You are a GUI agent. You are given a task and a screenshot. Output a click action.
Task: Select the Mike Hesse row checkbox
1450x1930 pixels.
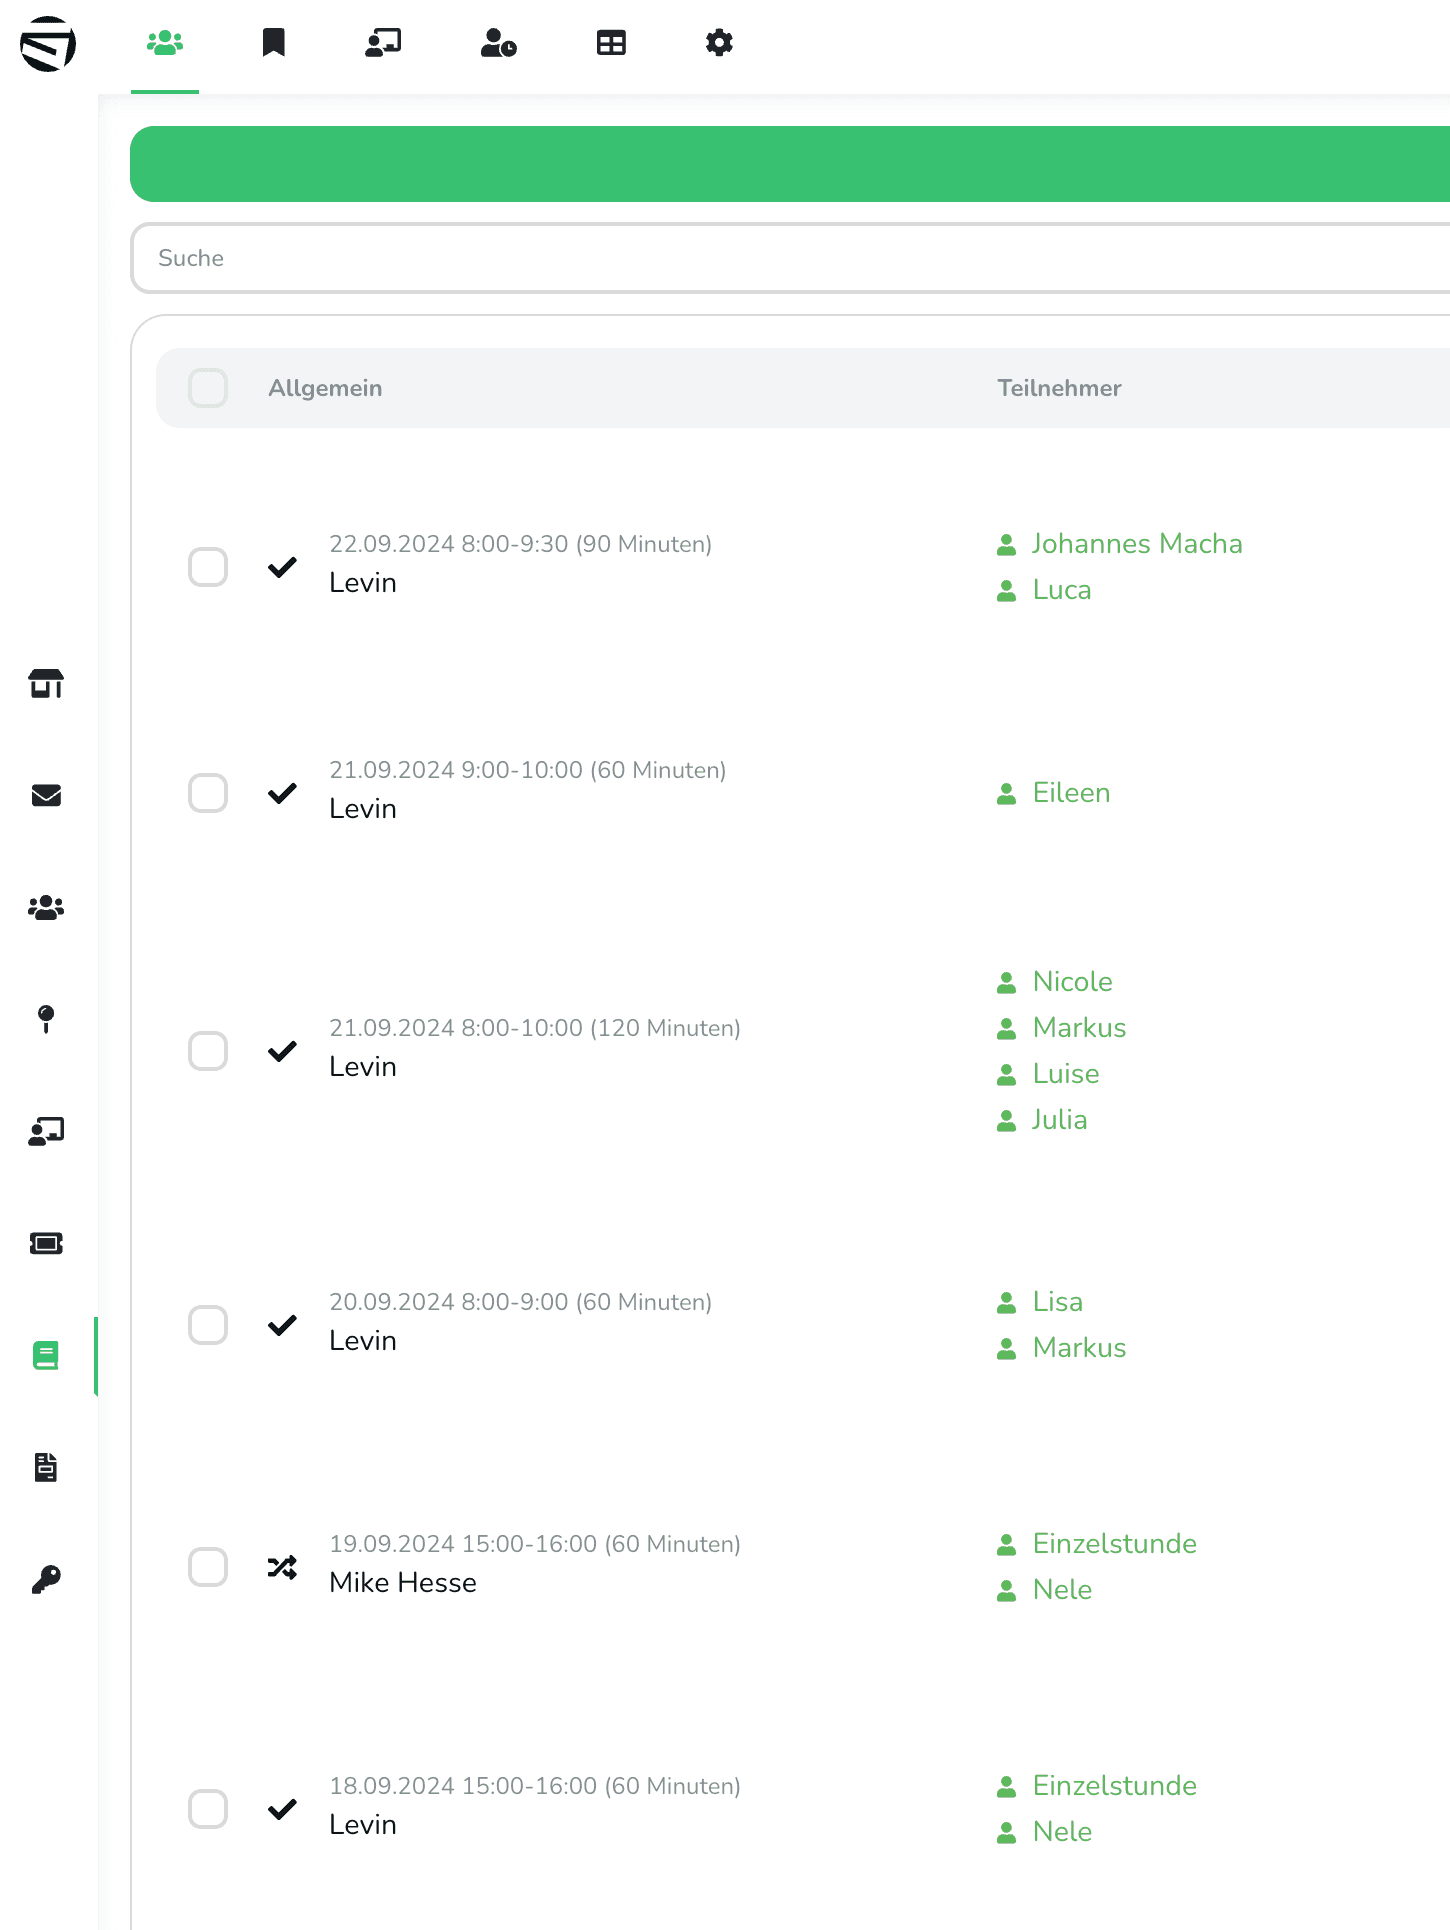pyautogui.click(x=208, y=1567)
